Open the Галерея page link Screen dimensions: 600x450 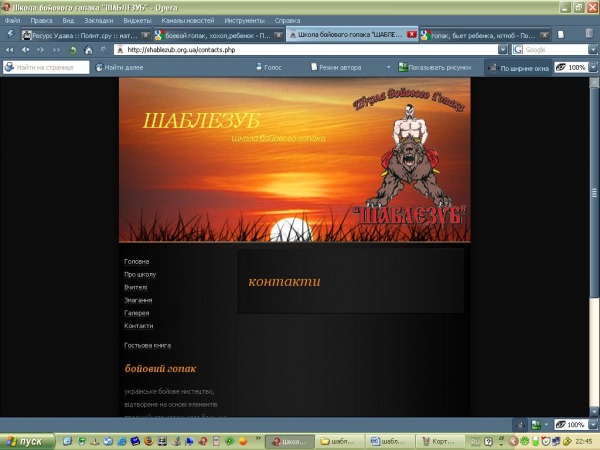[x=137, y=313]
